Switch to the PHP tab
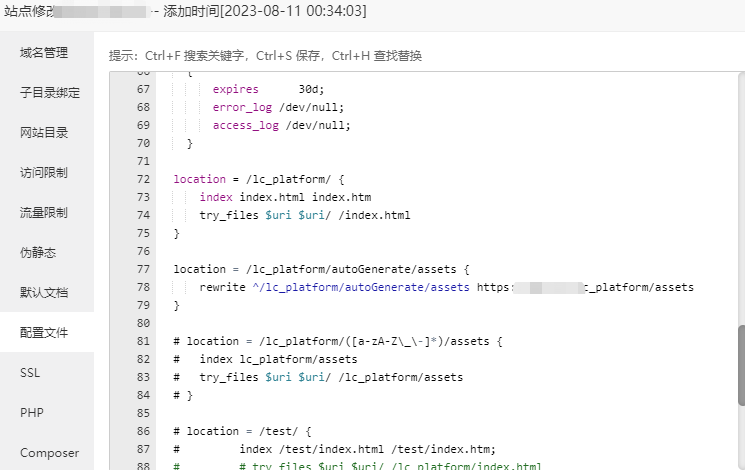 31,412
